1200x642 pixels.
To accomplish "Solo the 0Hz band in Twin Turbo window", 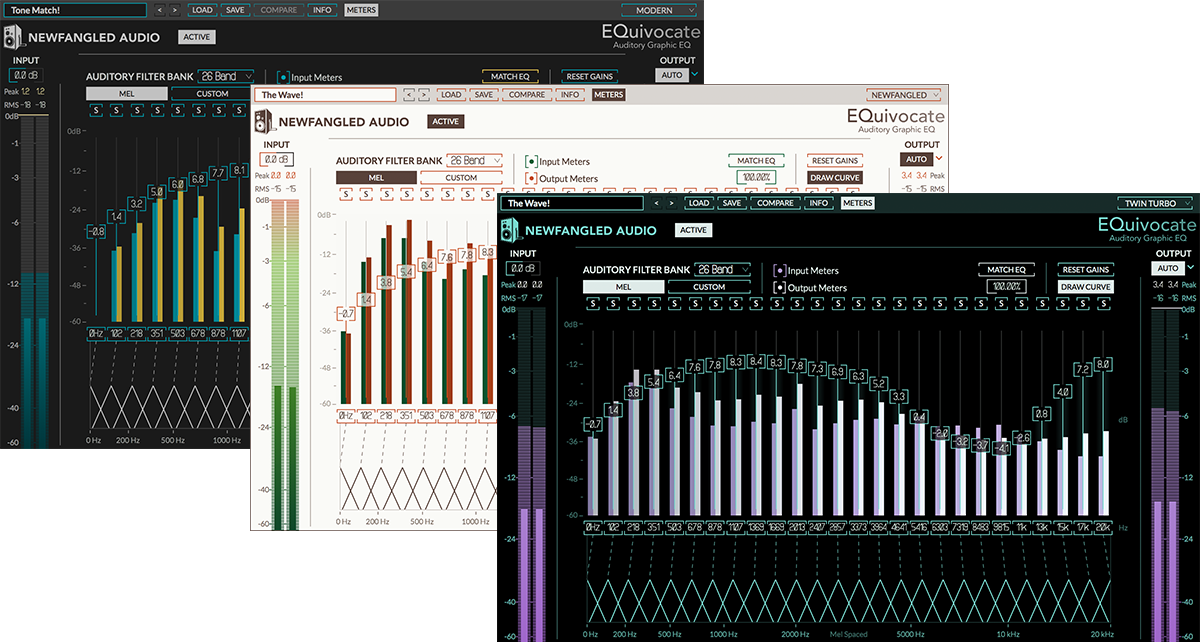I will (x=594, y=303).
